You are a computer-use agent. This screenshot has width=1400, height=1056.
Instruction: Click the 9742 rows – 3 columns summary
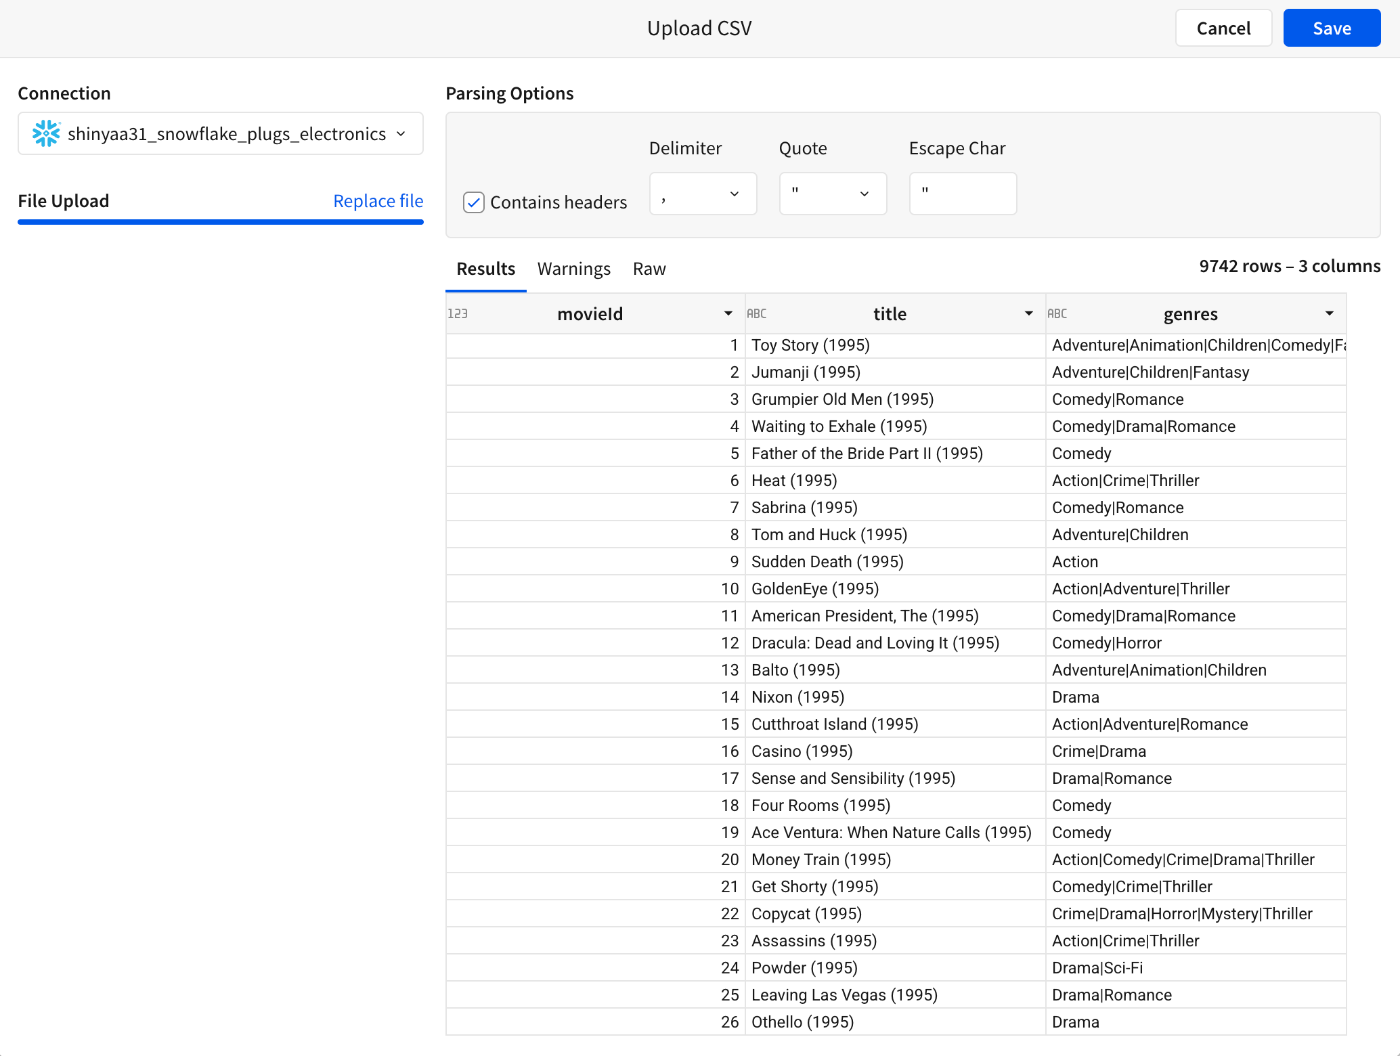(1289, 266)
